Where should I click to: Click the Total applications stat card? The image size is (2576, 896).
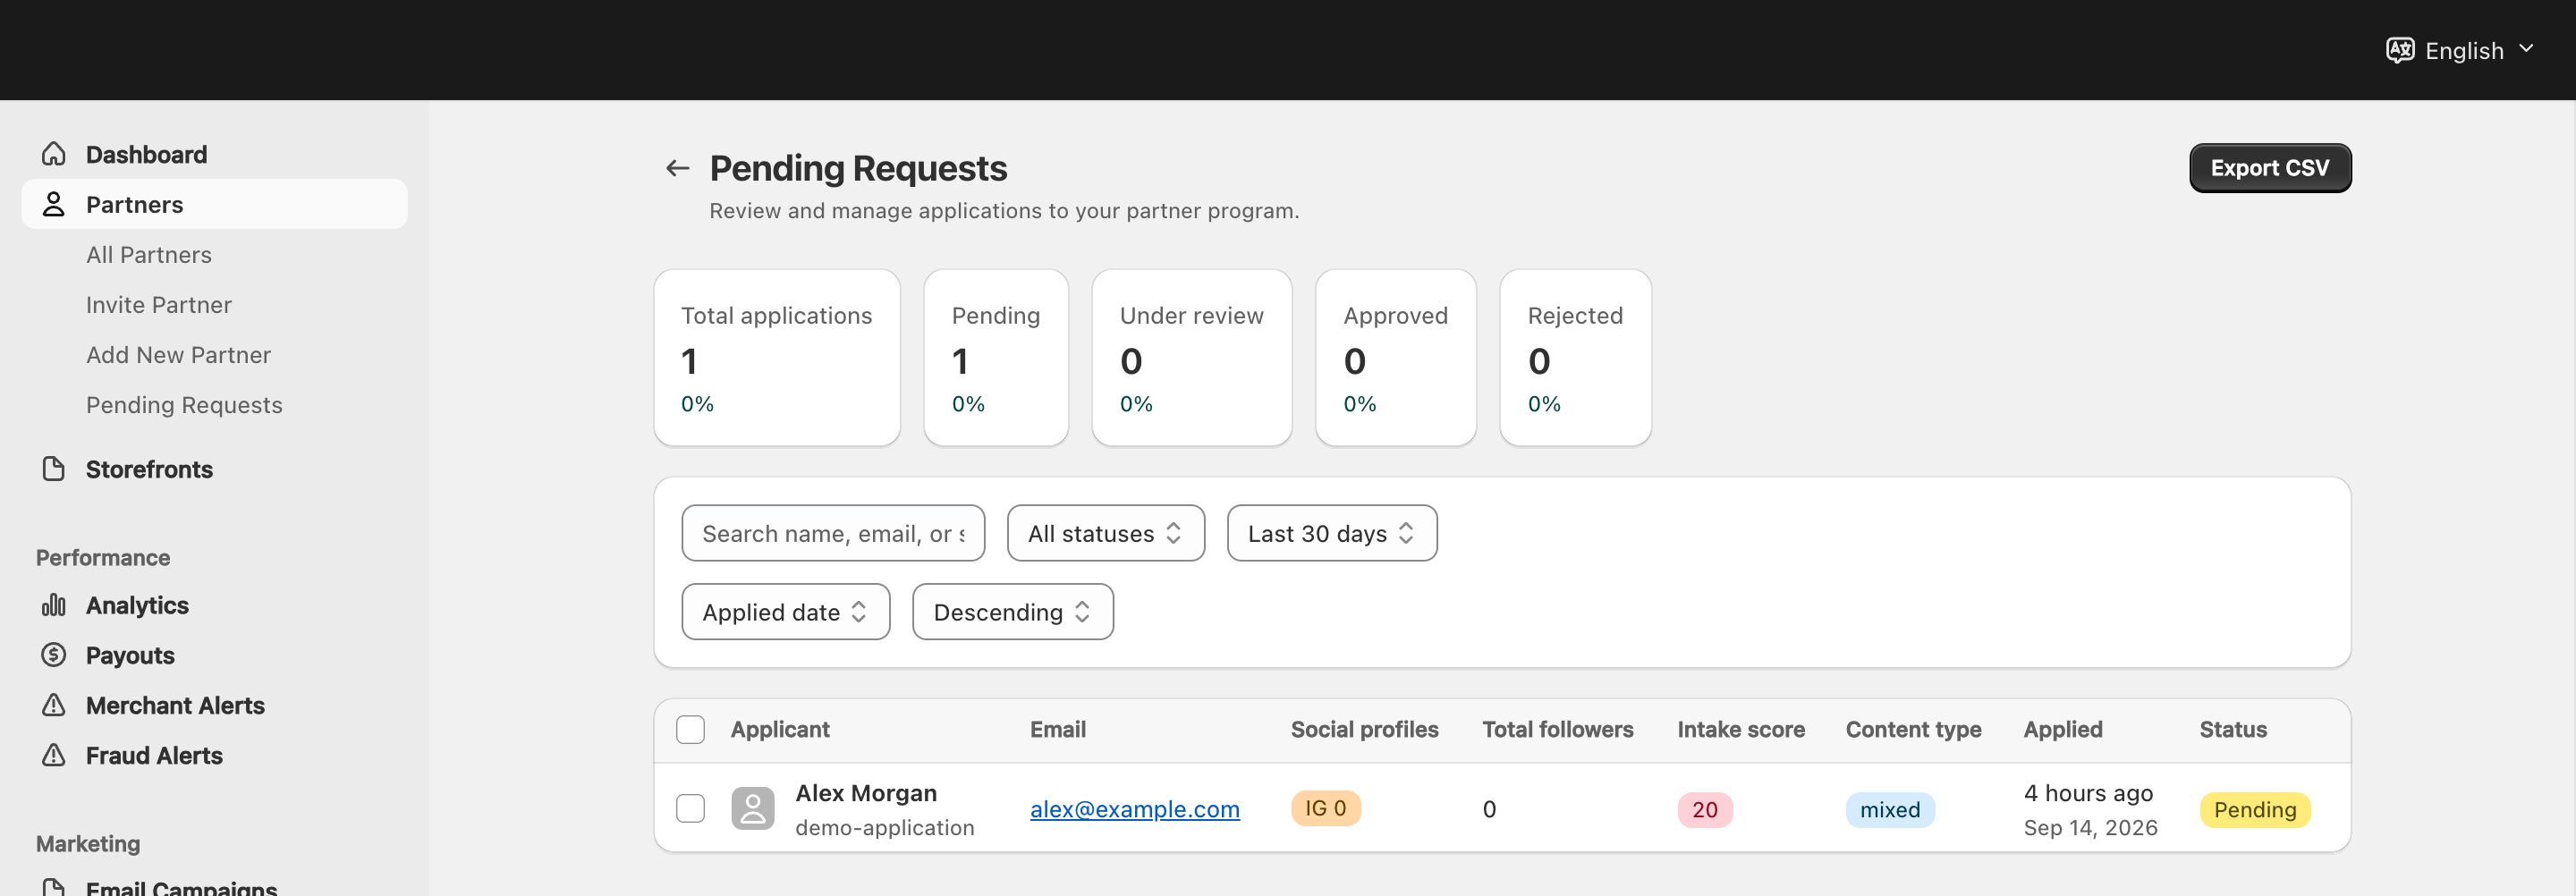777,357
